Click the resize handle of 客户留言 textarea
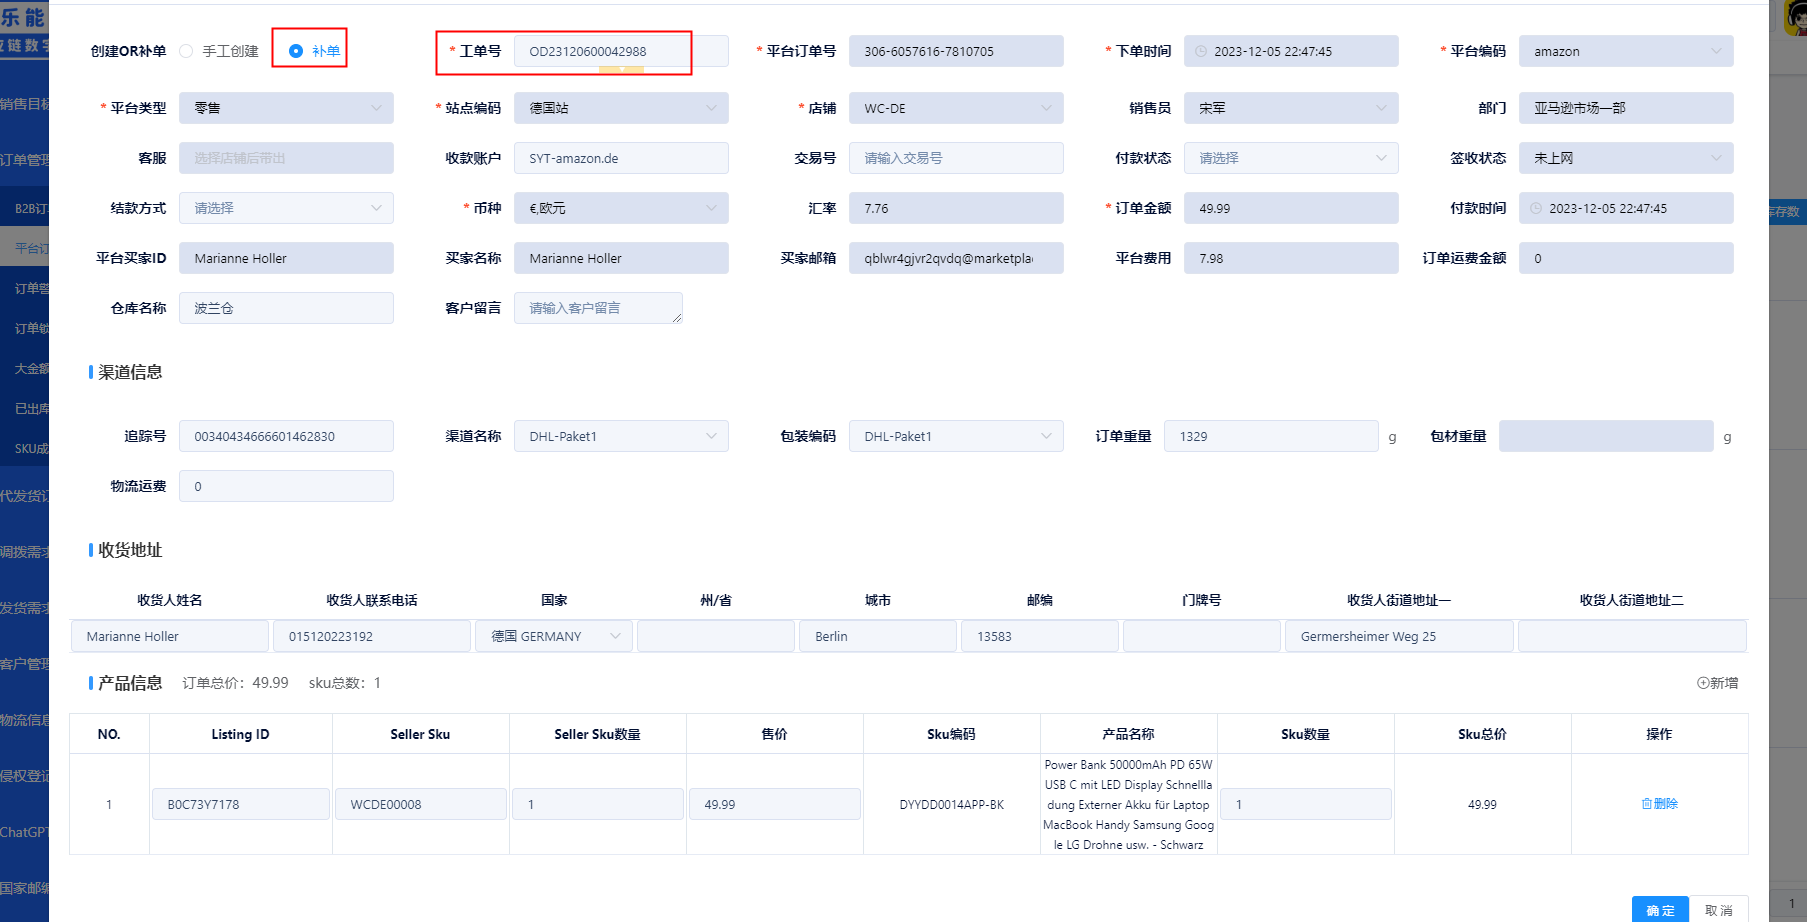This screenshot has height=922, width=1807. pos(677,318)
